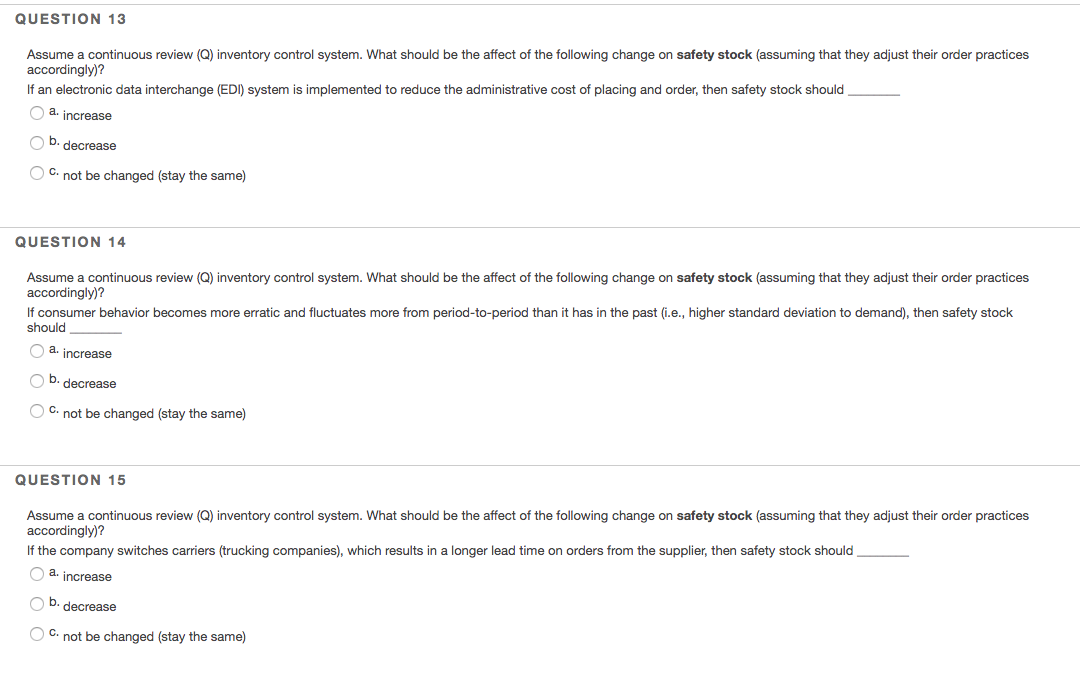This screenshot has height=678, width=1080.
Task: Click answer label "c. not be changed" under Question 15
Action: point(148,636)
